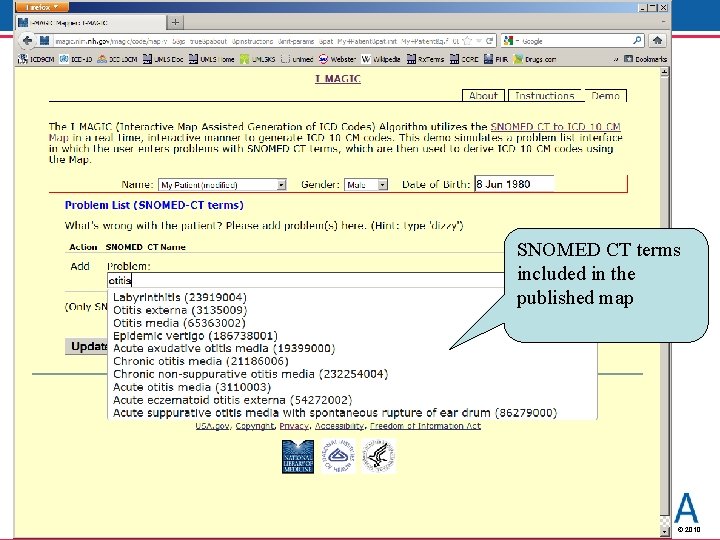Viewport: 720px width, 540px height.
Task: Click the Firefox menu button
Action: (x=42, y=7)
